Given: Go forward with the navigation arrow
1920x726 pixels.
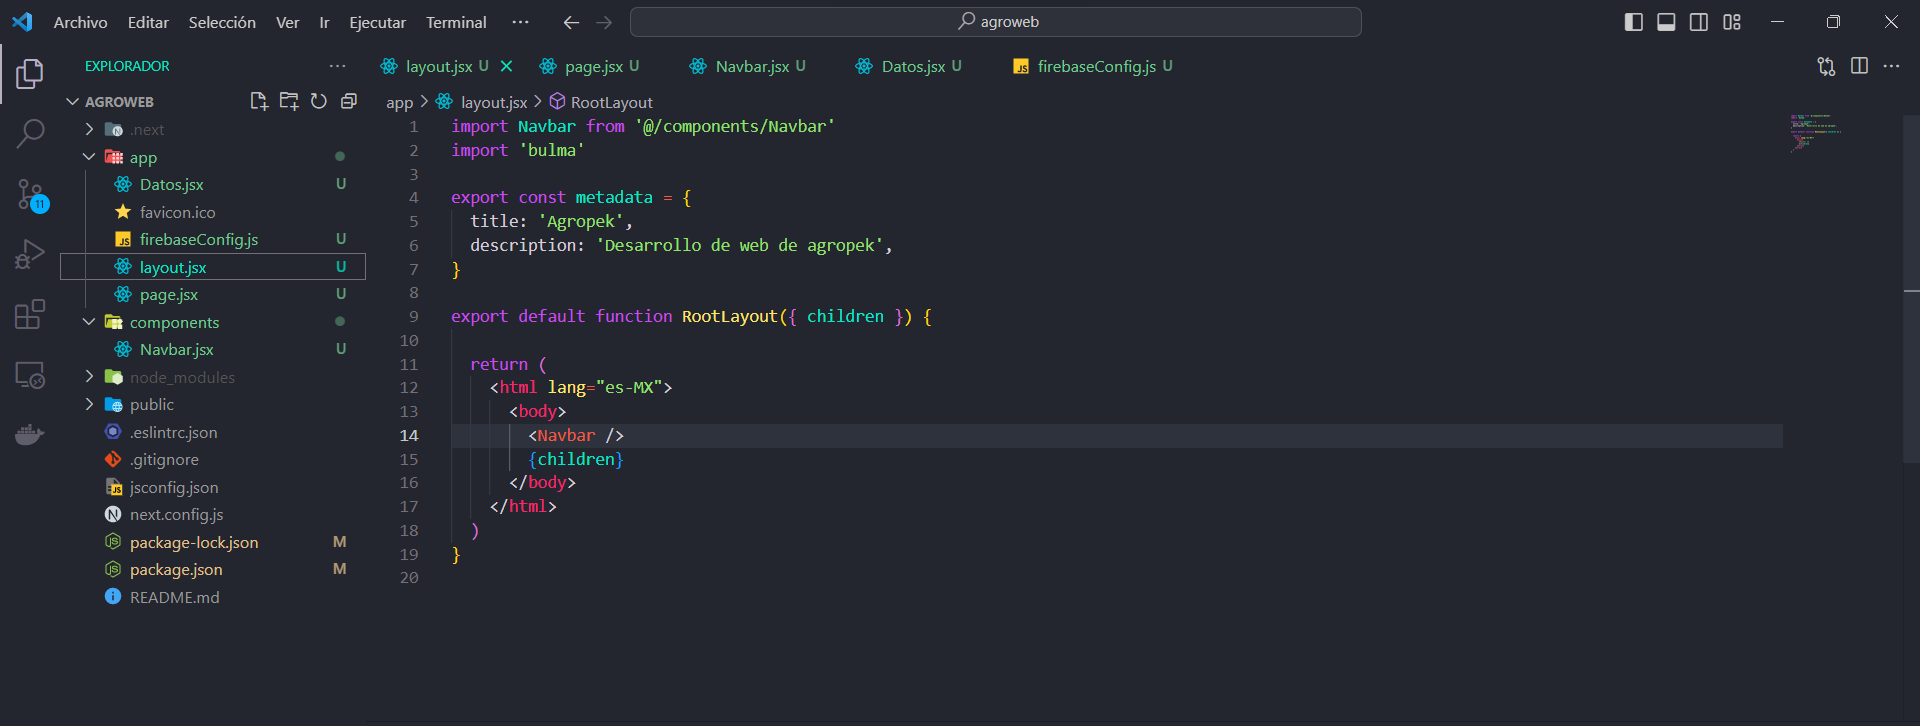Looking at the screenshot, I should tap(604, 22).
